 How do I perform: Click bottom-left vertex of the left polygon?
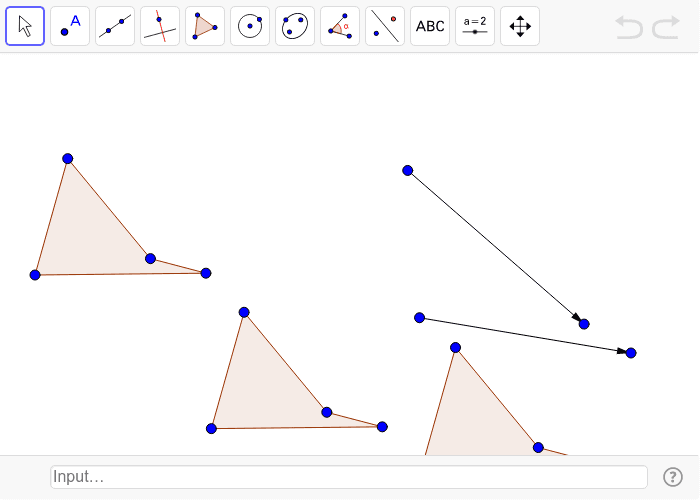[35, 275]
